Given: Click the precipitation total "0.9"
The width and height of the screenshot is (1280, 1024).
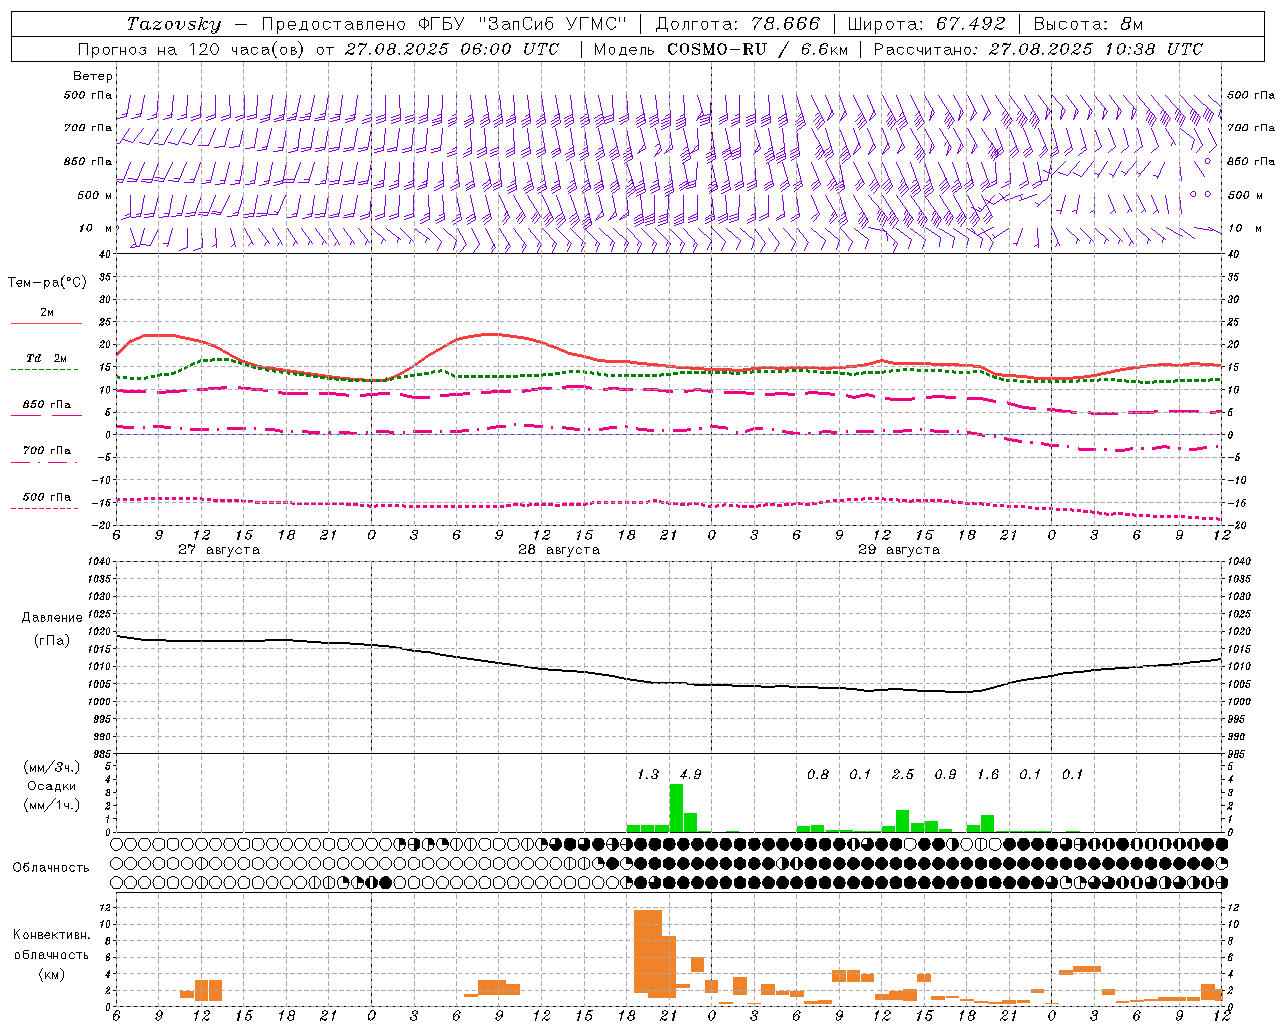Looking at the screenshot, I should coord(945,774).
